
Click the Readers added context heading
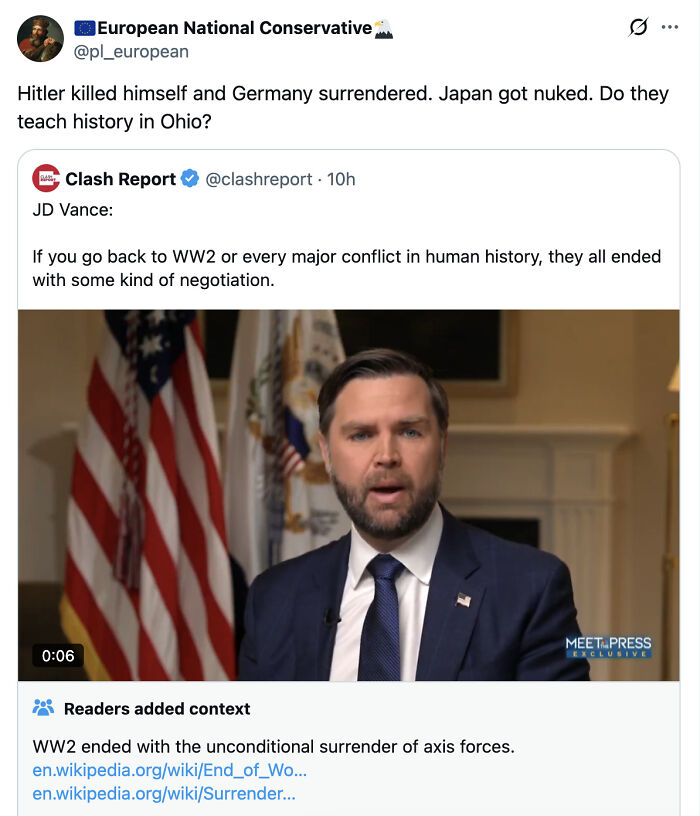(x=157, y=709)
